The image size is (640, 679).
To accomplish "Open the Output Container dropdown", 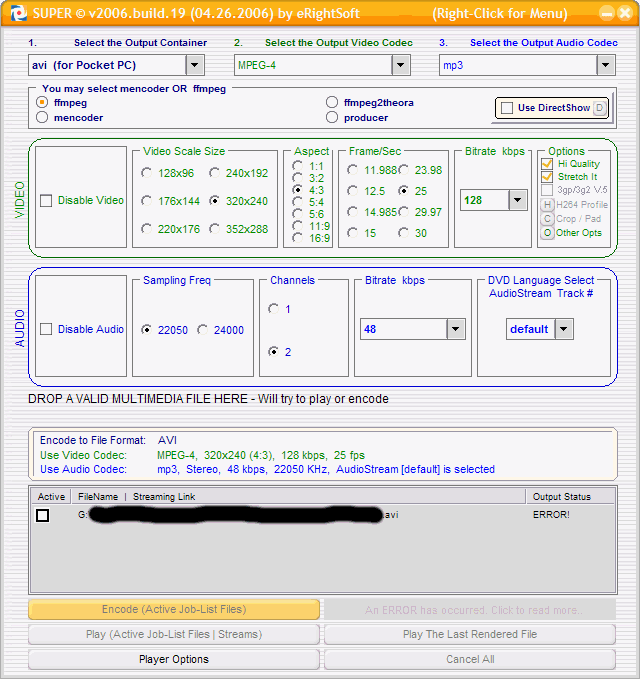I will [195, 65].
